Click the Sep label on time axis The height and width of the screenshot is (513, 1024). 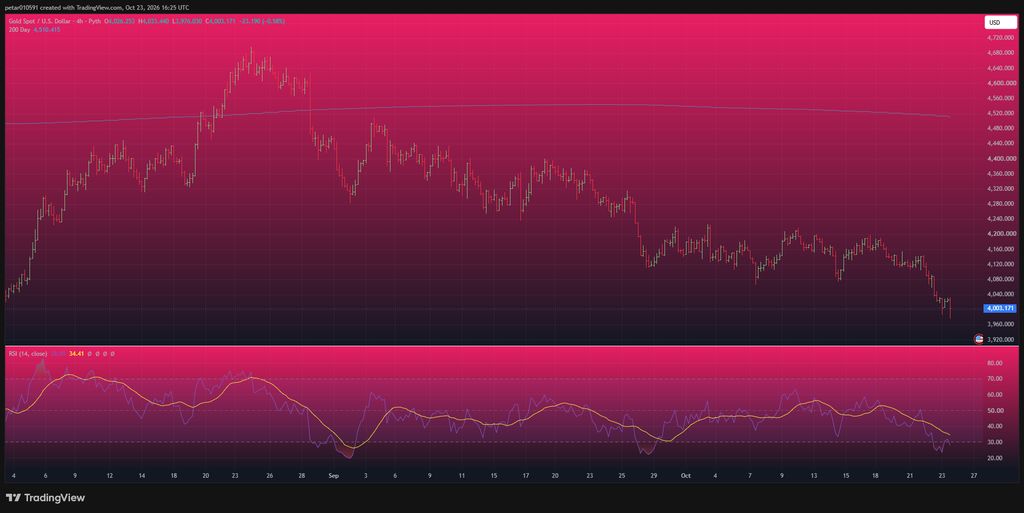tap(334, 476)
